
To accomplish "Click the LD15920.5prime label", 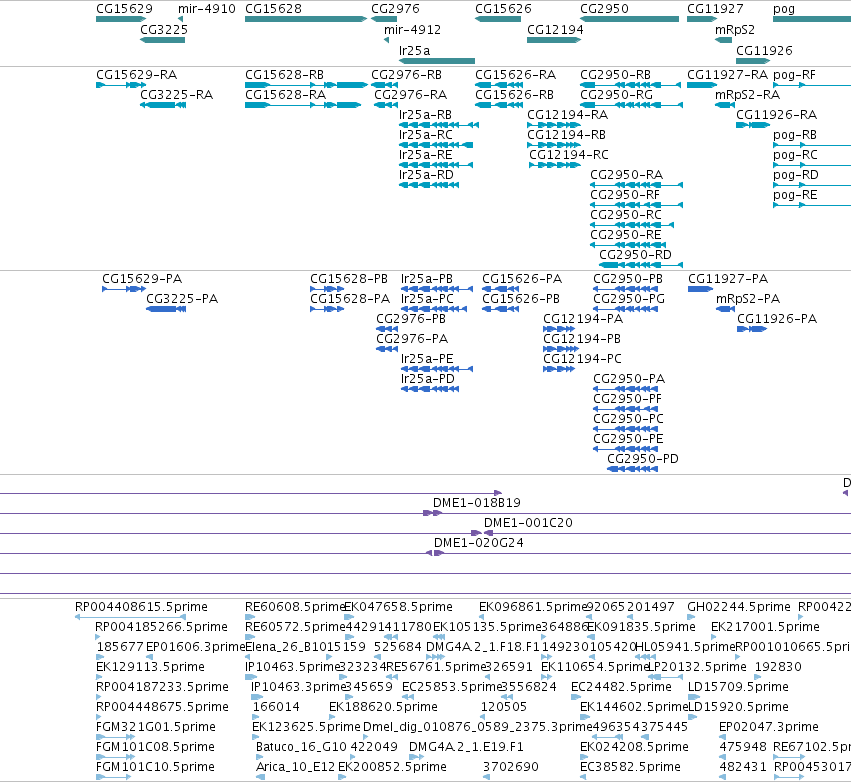I will (738, 707).
